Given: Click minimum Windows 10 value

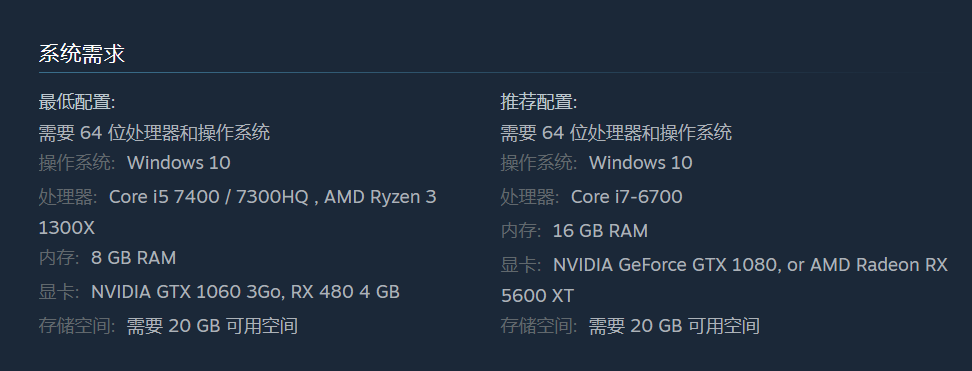Looking at the screenshot, I should 179,163.
